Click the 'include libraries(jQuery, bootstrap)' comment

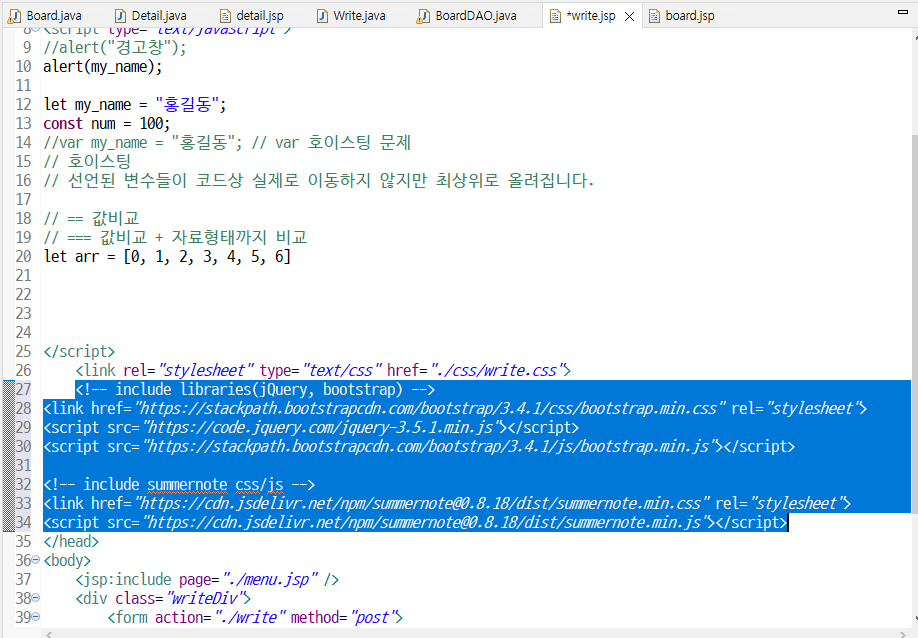[255, 389]
